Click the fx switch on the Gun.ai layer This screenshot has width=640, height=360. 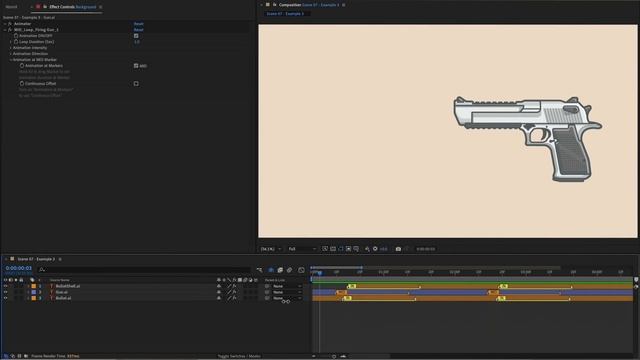point(234,292)
